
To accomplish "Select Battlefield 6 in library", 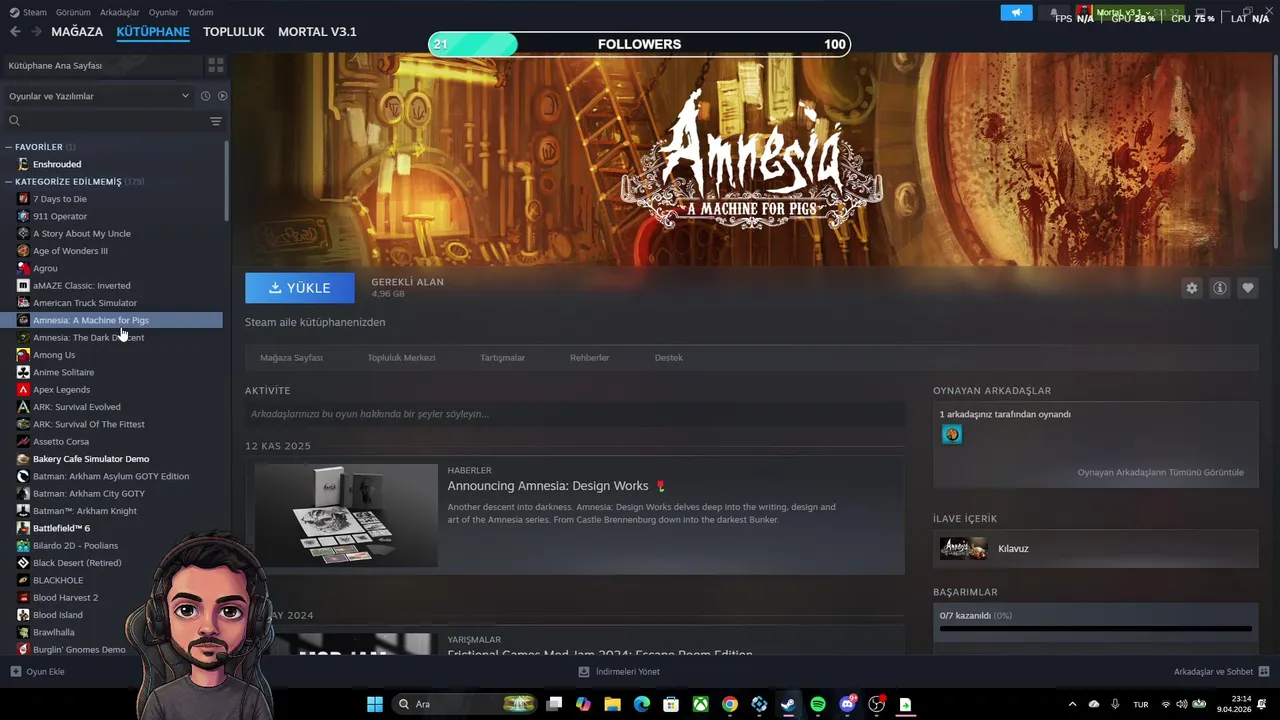I will pos(61,528).
